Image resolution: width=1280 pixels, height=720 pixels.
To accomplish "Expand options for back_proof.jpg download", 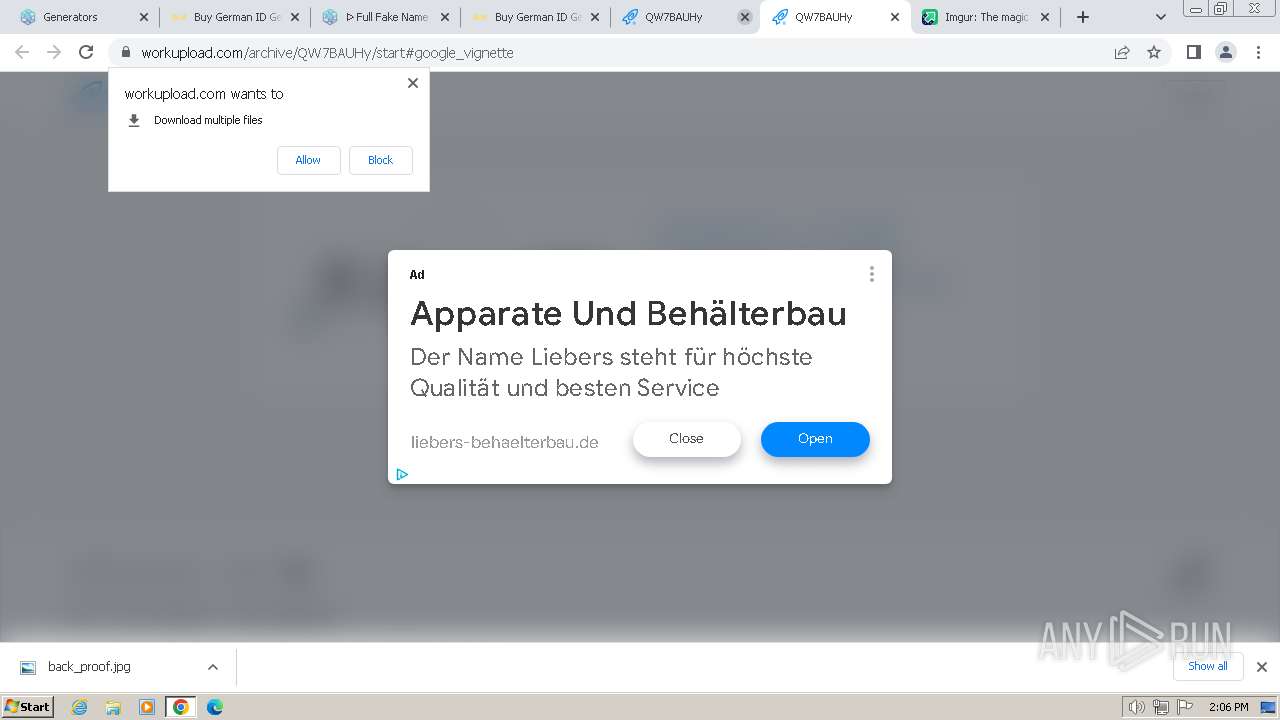I will tap(213, 667).
